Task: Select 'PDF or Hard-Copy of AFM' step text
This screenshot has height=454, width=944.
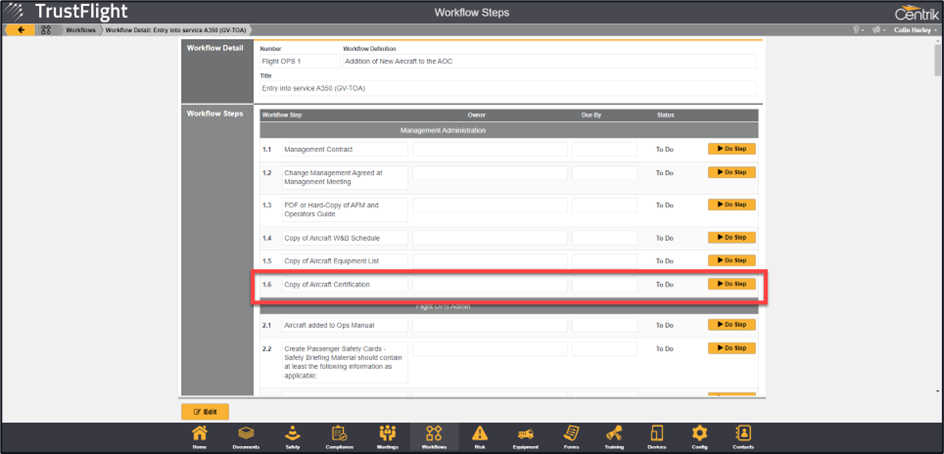Action: pyautogui.click(x=331, y=209)
